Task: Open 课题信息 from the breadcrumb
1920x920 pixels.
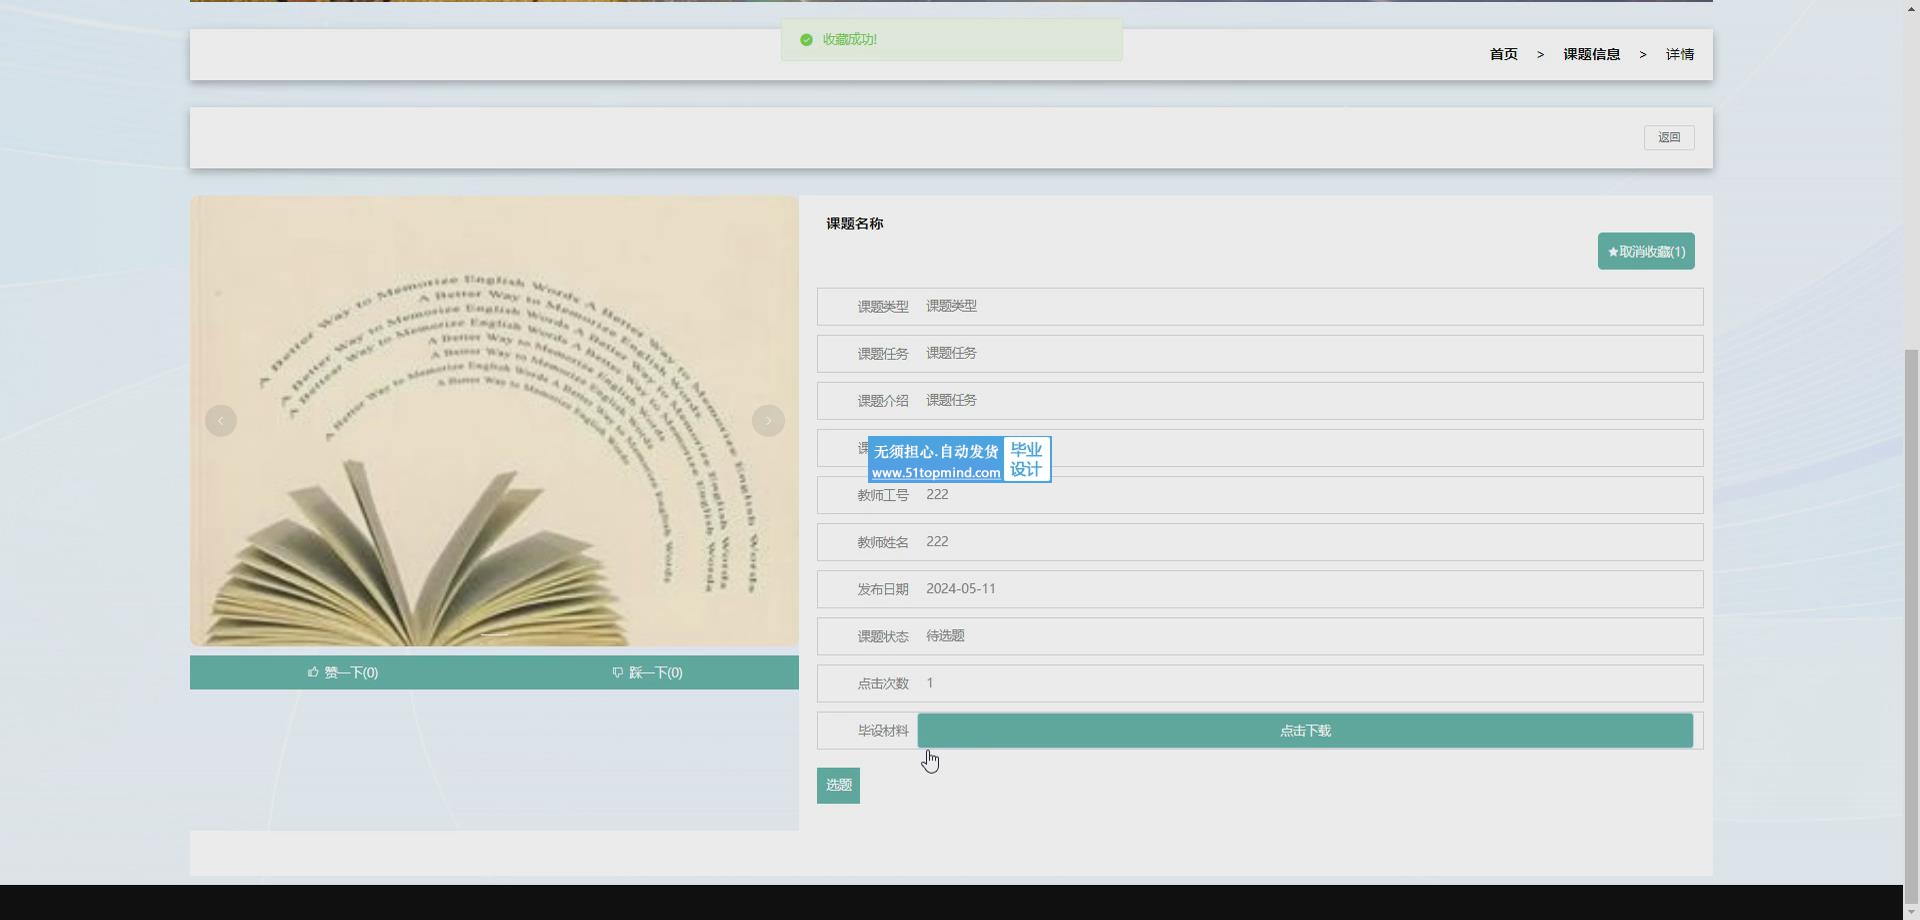Action: (1591, 54)
